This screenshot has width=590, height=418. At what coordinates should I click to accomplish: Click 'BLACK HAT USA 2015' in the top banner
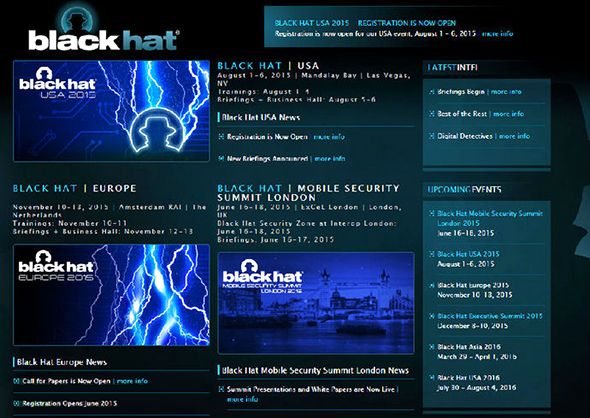pyautogui.click(x=312, y=23)
